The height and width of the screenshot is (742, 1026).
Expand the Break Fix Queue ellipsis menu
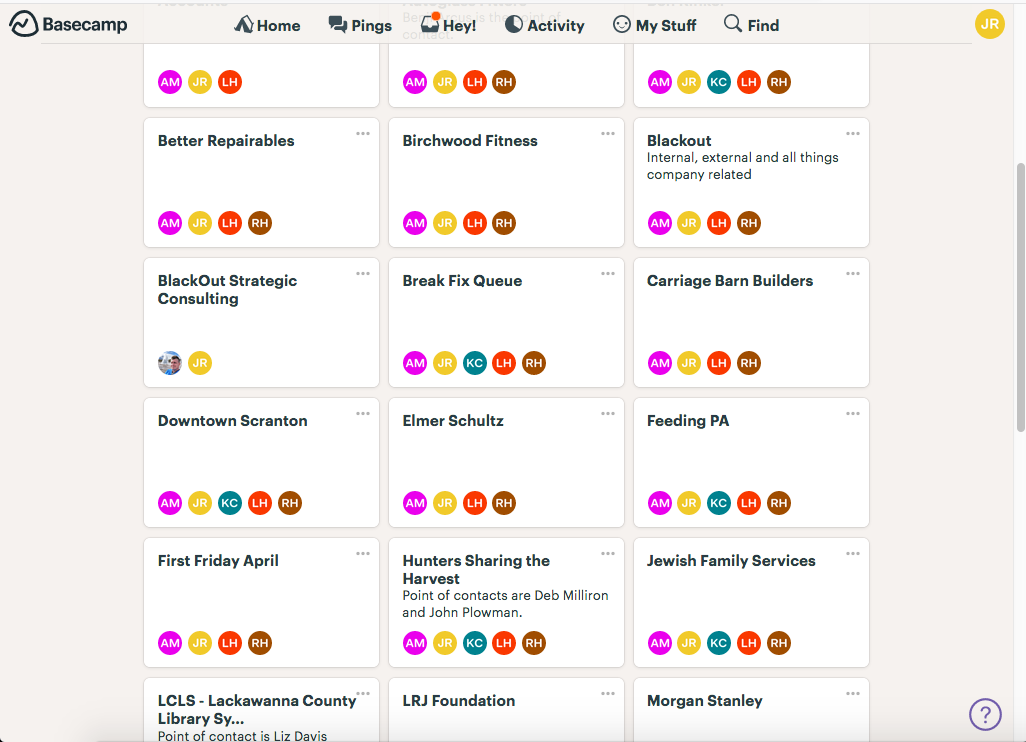point(608,274)
